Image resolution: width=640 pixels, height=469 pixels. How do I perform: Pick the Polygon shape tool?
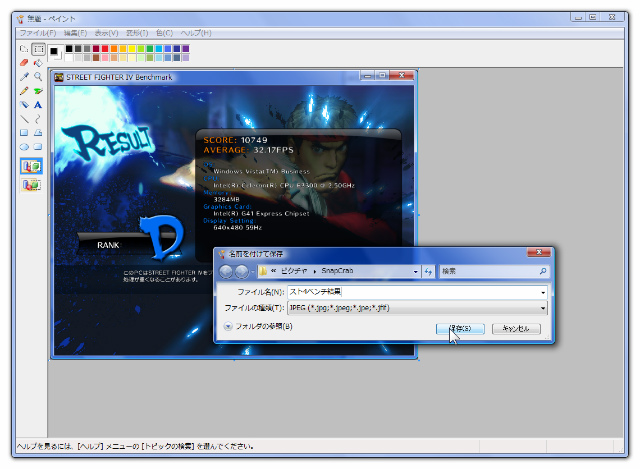coord(38,133)
